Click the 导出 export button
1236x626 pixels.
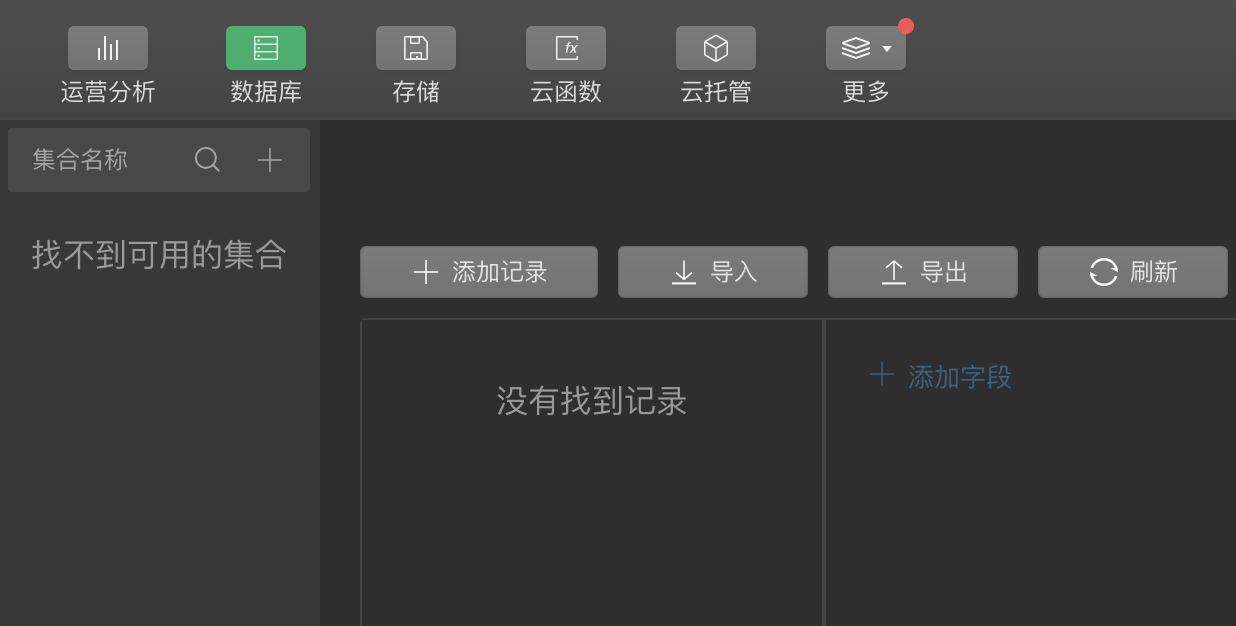tap(923, 272)
